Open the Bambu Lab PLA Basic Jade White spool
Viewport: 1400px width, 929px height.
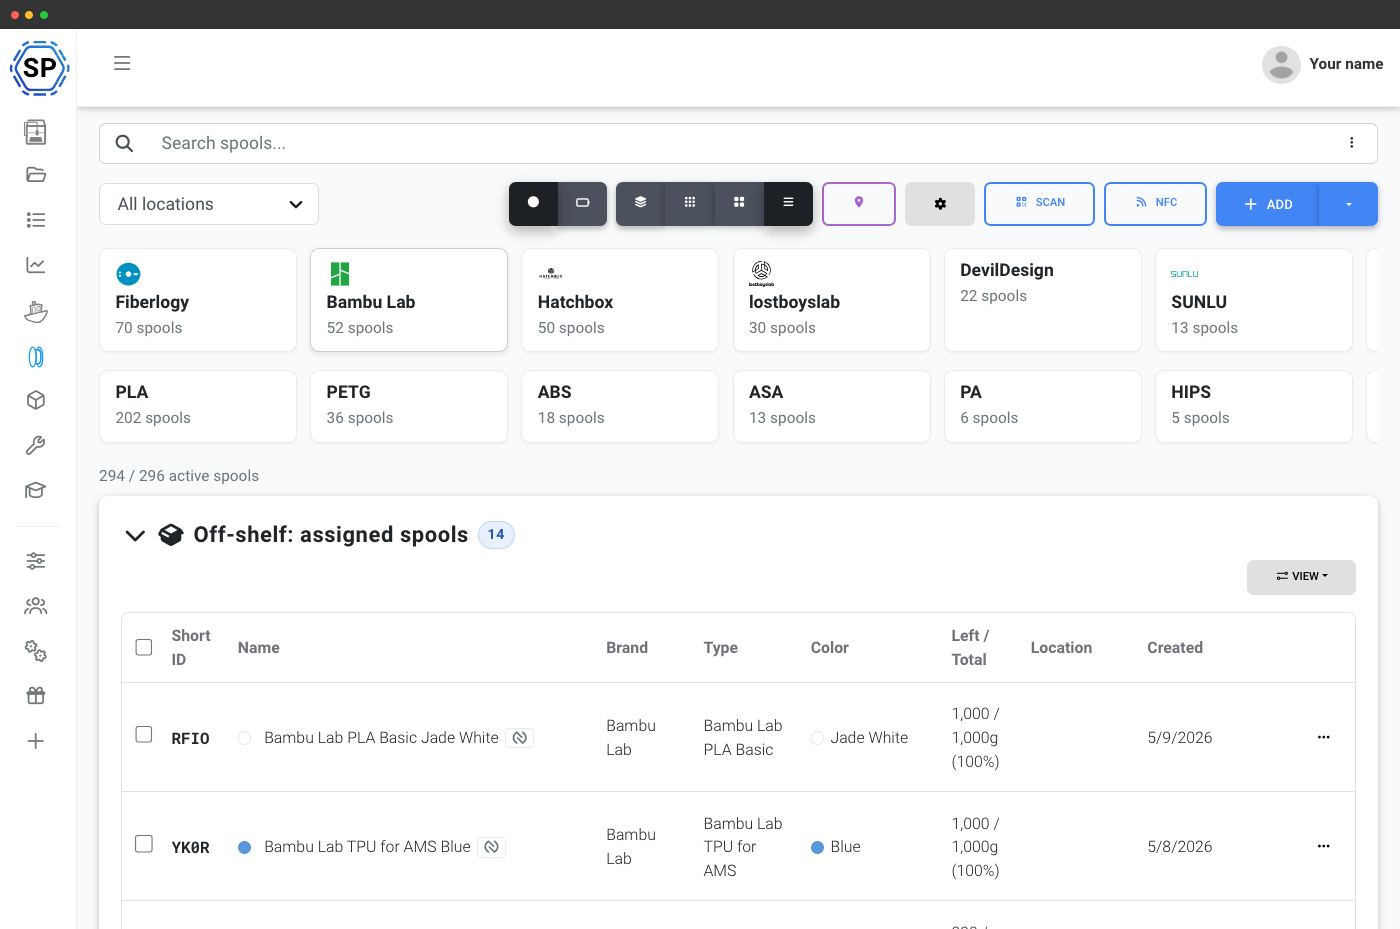point(381,738)
